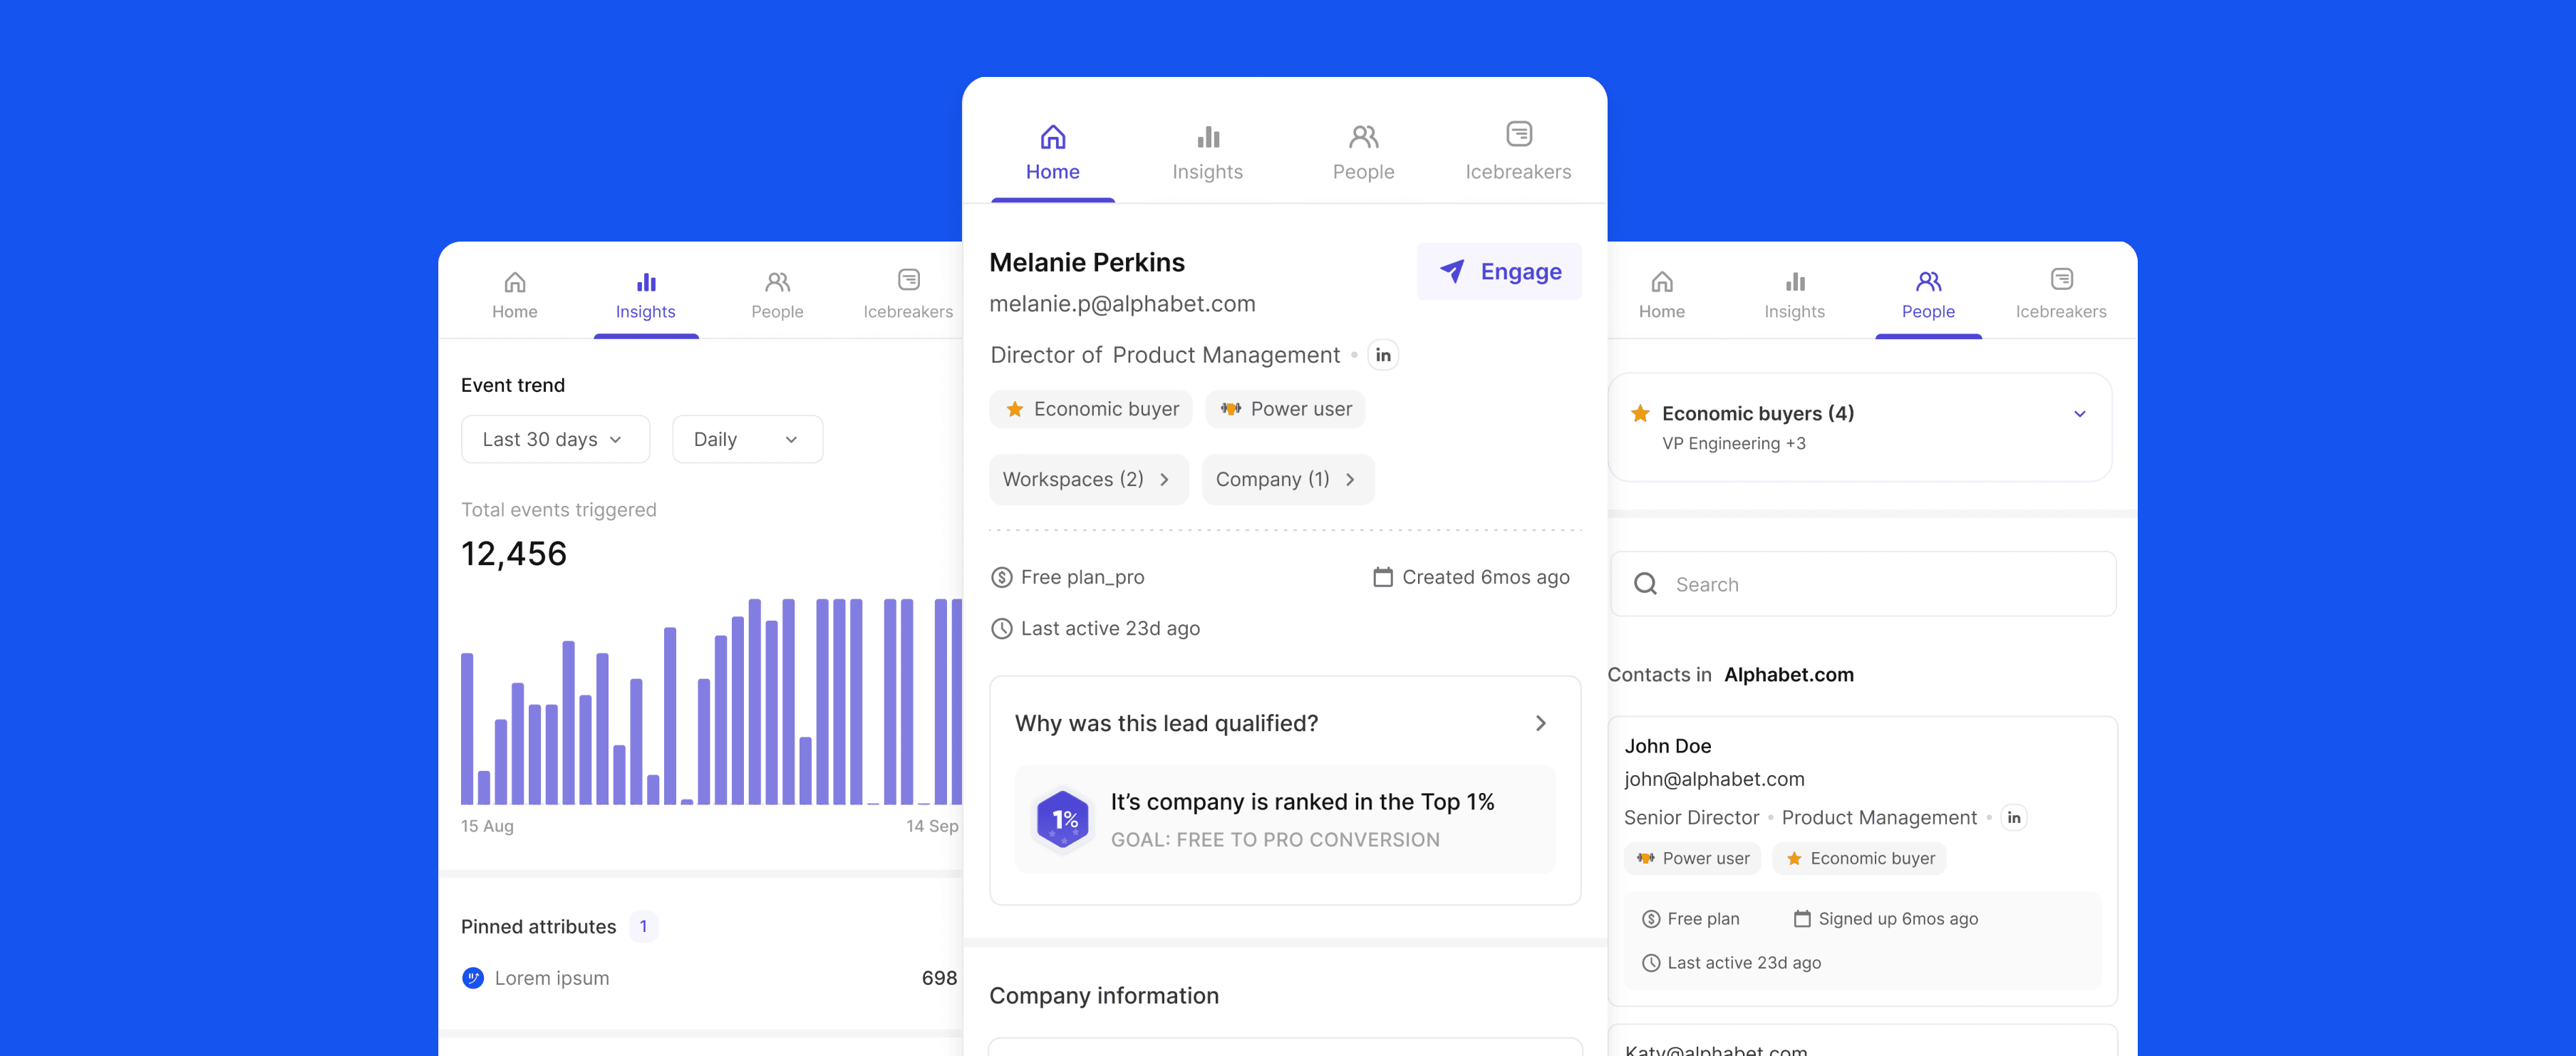Image resolution: width=2576 pixels, height=1056 pixels.
Task: Click LinkedIn icon on John Doe card
Action: tap(2013, 818)
